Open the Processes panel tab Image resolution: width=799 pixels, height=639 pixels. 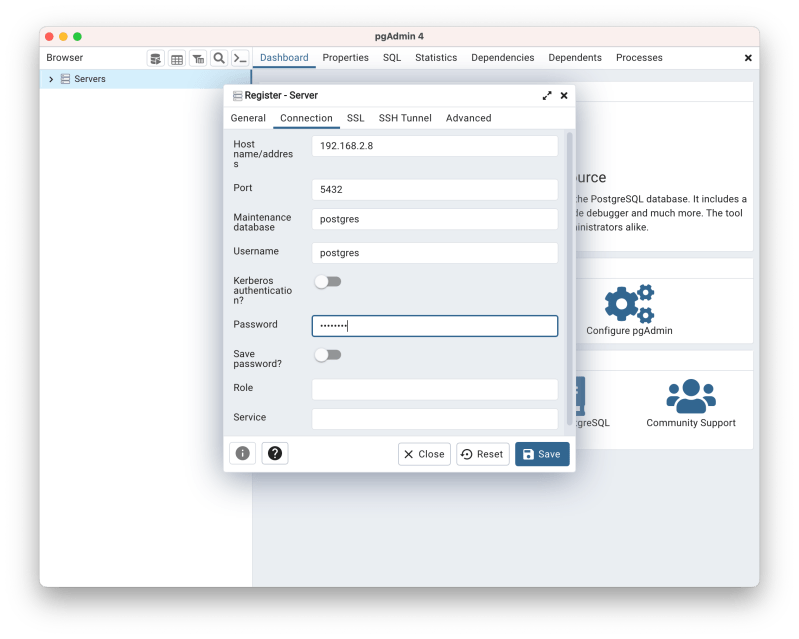click(640, 58)
